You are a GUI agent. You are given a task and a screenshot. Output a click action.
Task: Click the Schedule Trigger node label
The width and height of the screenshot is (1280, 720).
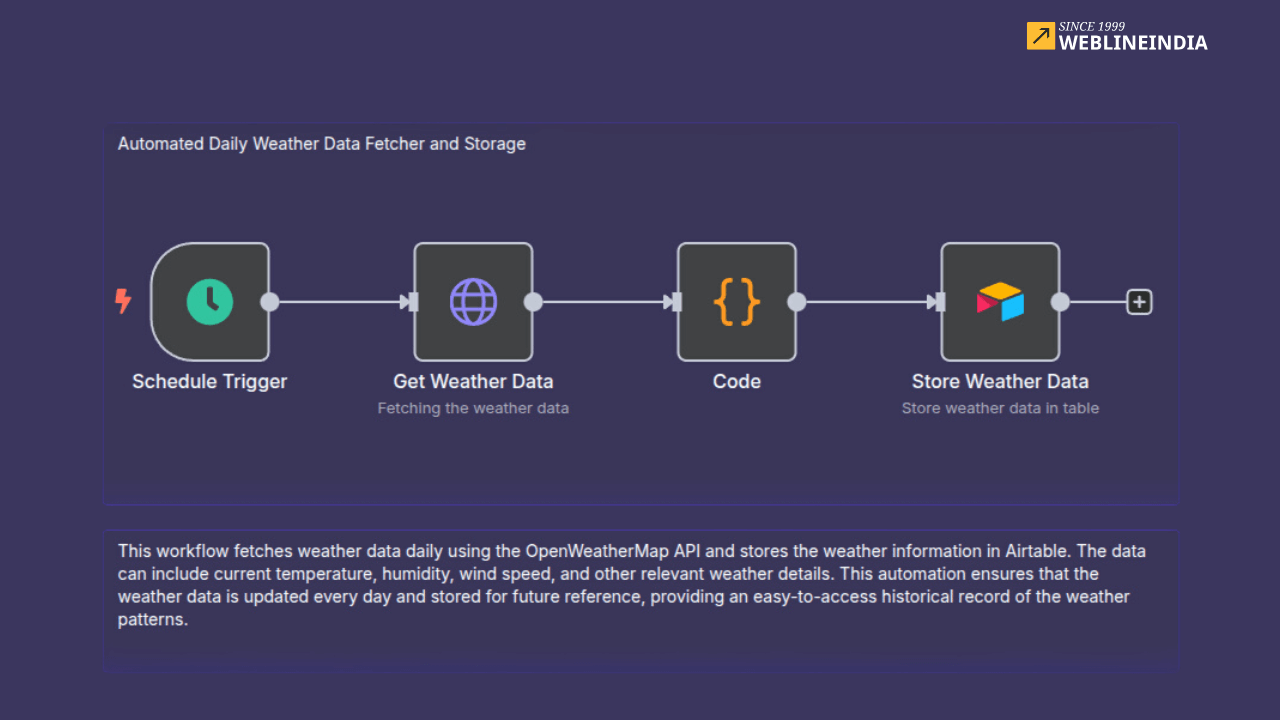209,381
